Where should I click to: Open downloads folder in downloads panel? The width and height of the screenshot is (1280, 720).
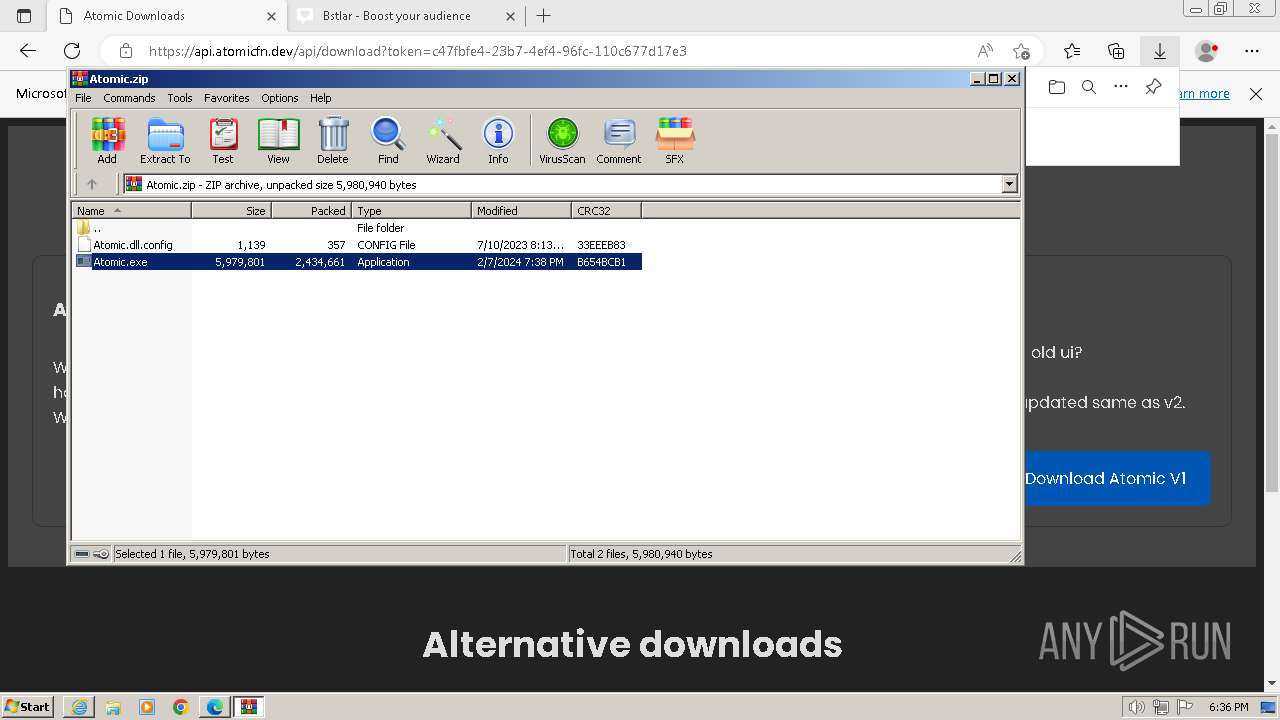click(1057, 87)
